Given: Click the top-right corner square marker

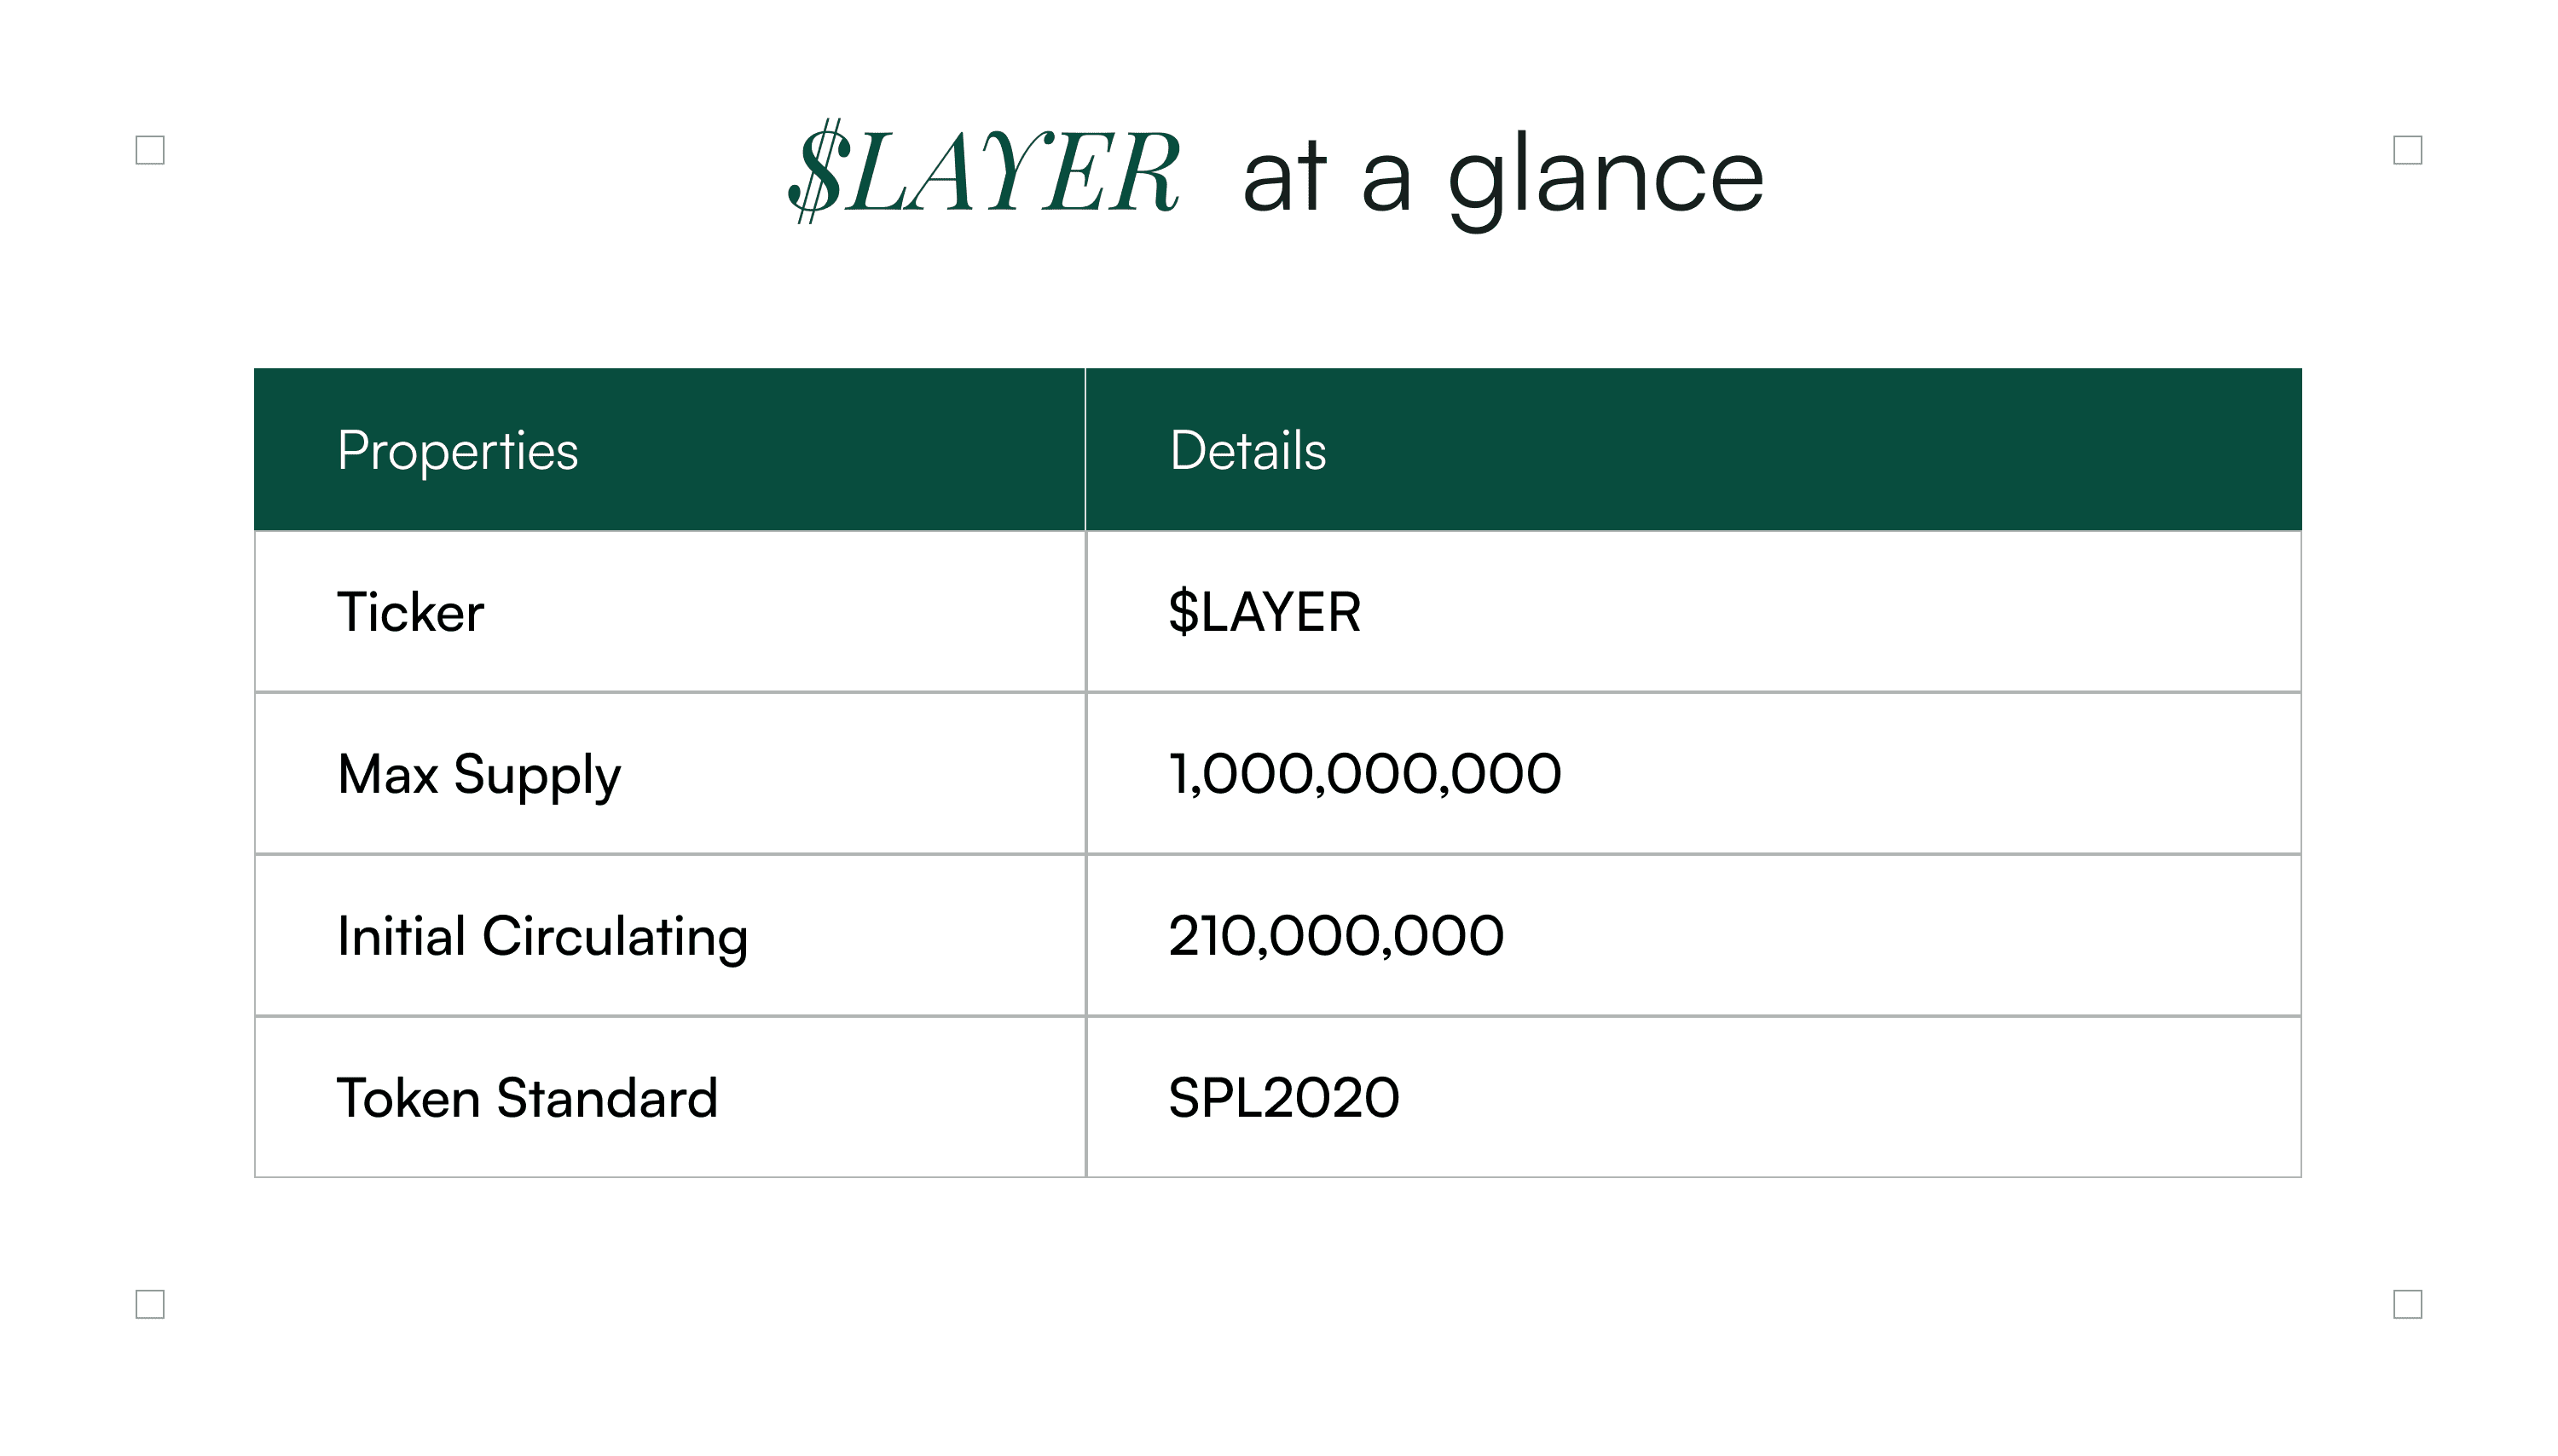Looking at the screenshot, I should [2407, 150].
